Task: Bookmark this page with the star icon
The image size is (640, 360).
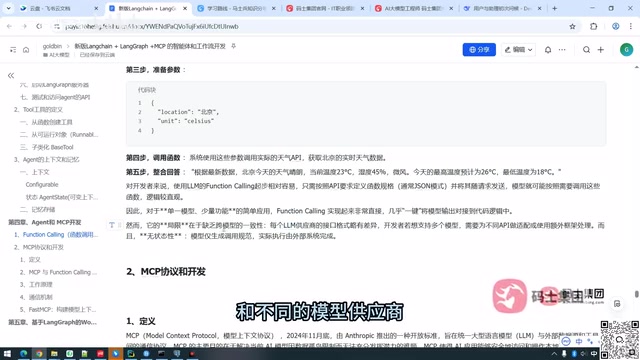Action: (x=572, y=27)
